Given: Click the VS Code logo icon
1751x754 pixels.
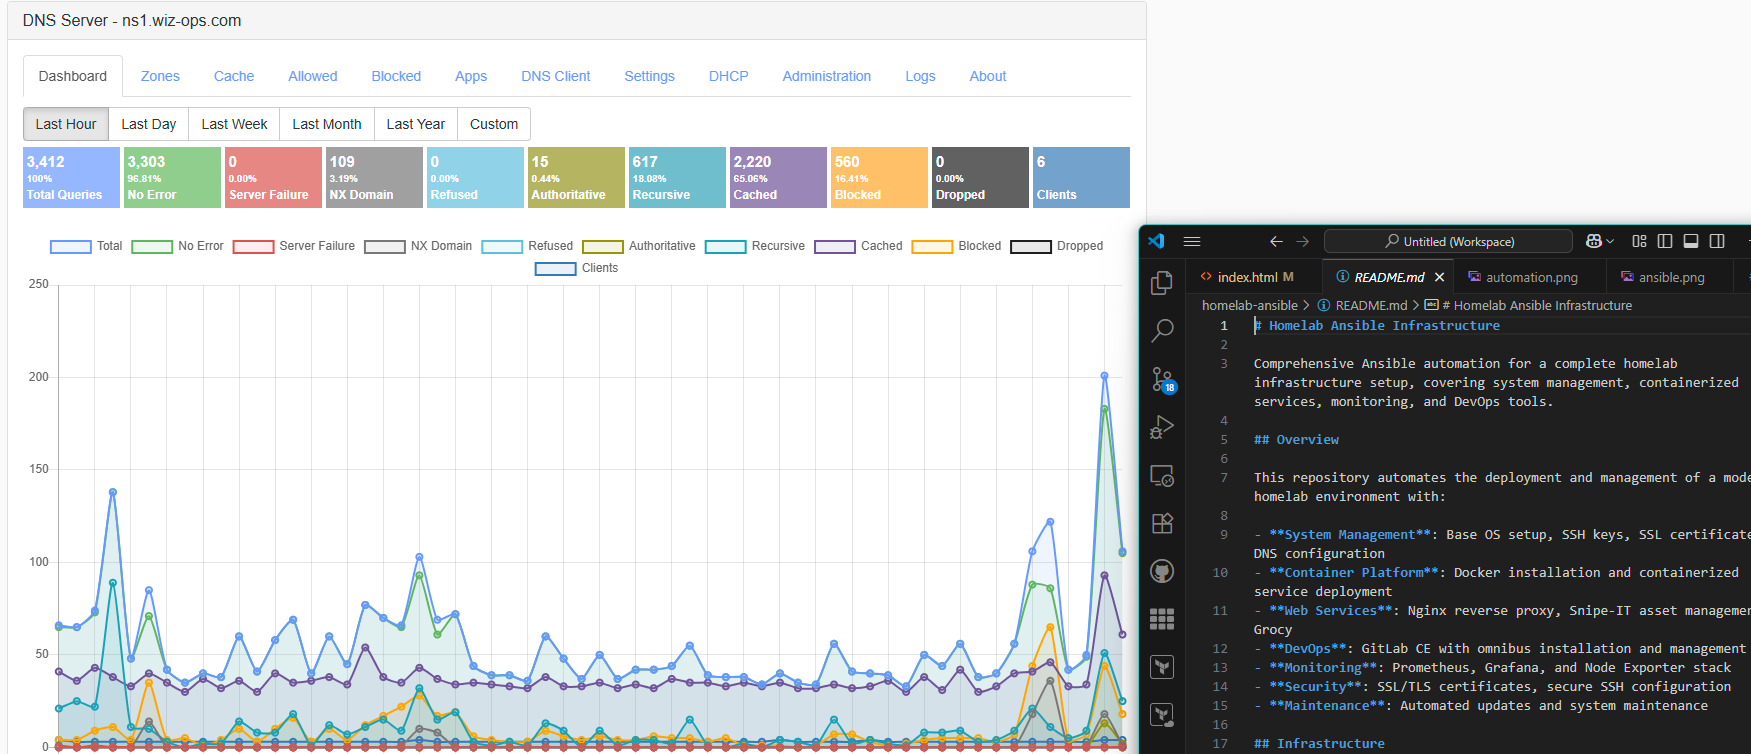Looking at the screenshot, I should (1157, 241).
